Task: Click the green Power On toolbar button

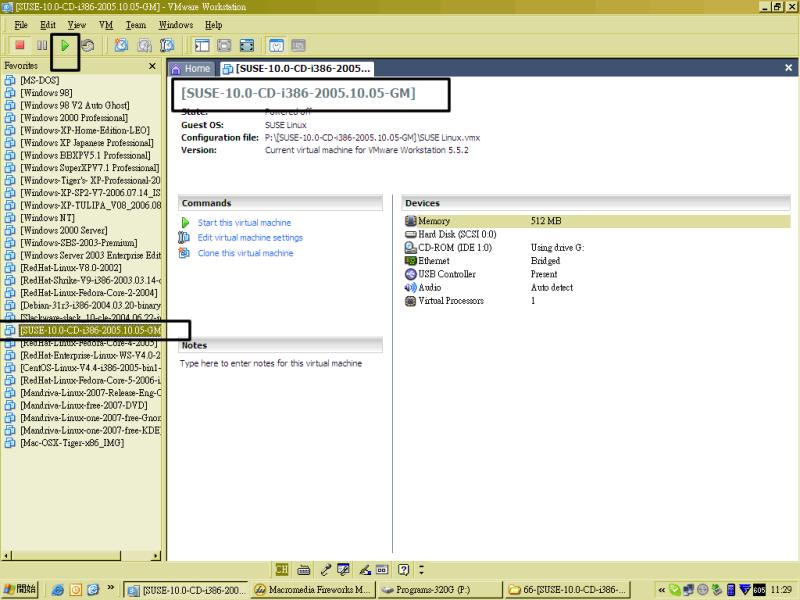Action: (x=65, y=45)
